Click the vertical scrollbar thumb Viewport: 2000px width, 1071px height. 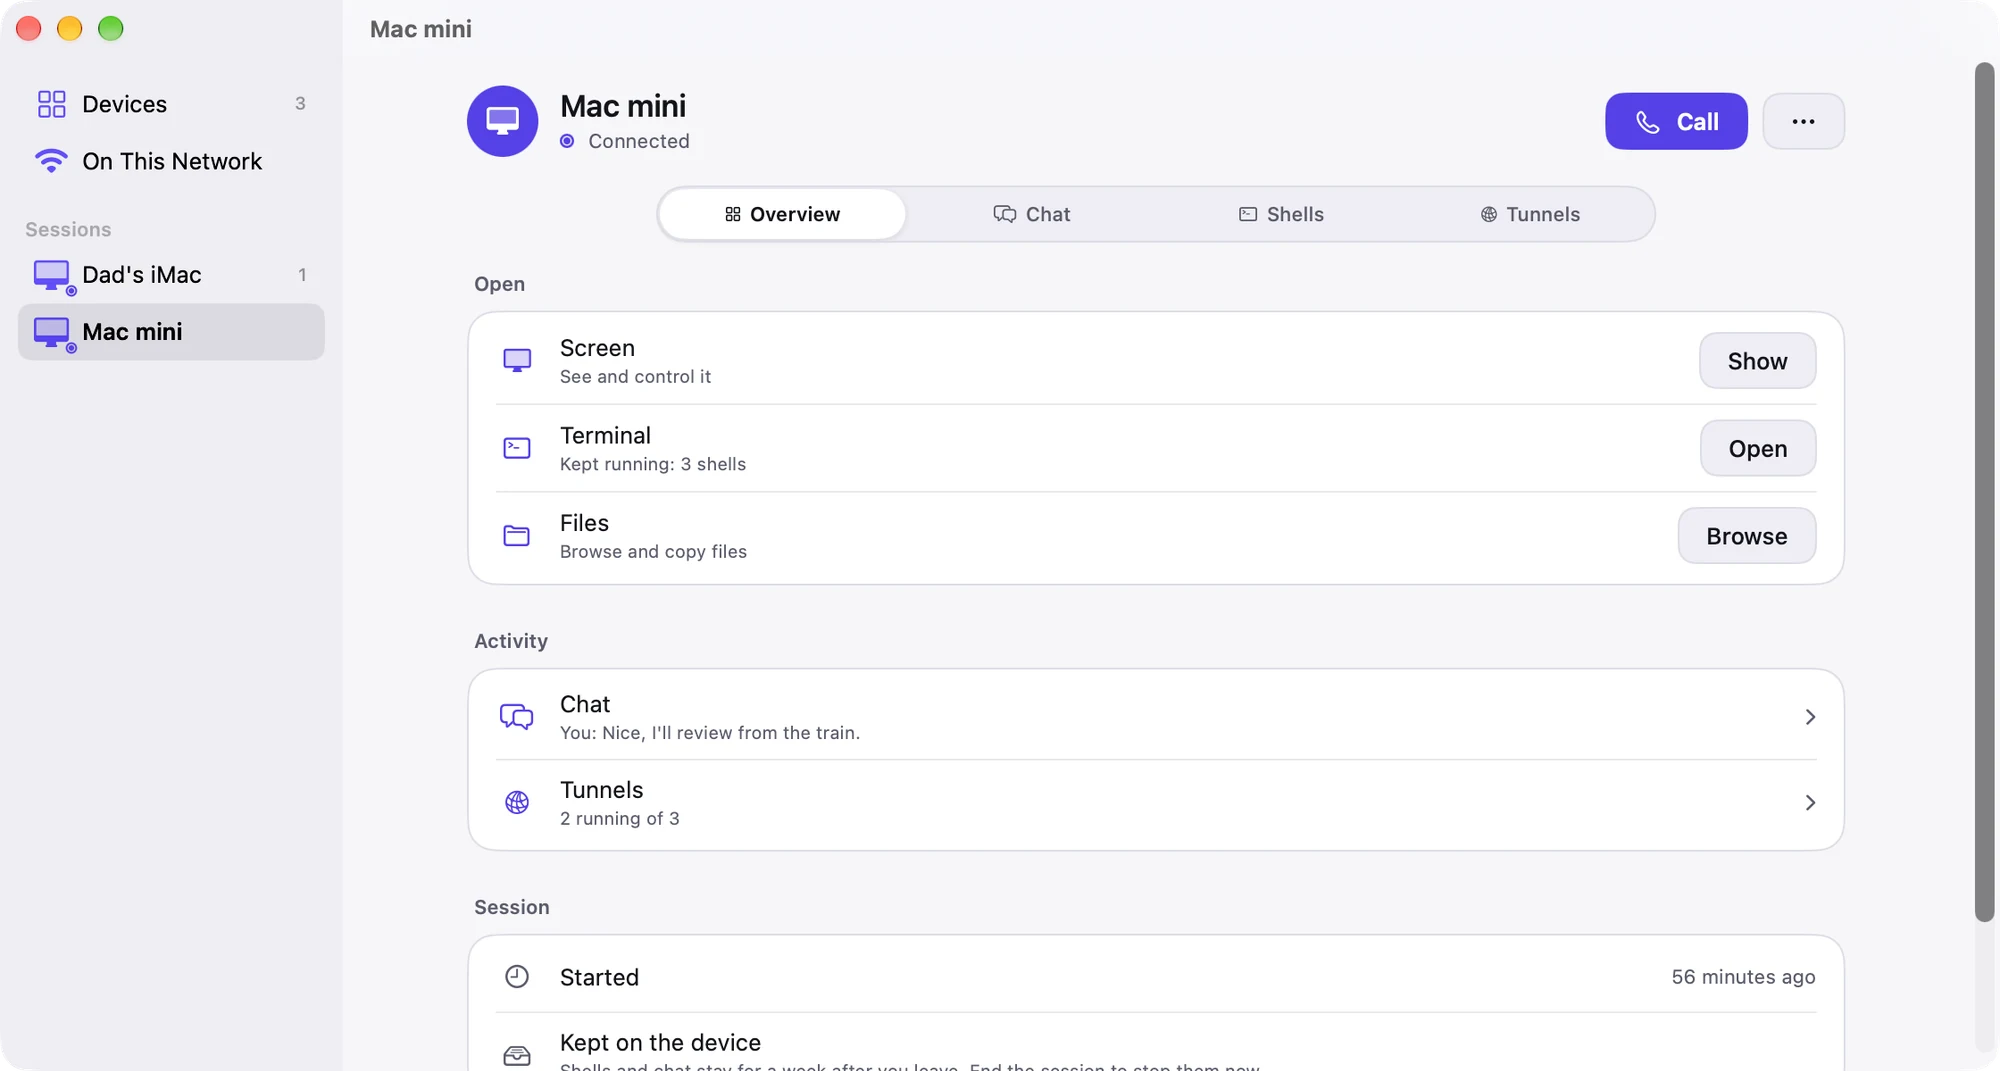click(x=1984, y=492)
